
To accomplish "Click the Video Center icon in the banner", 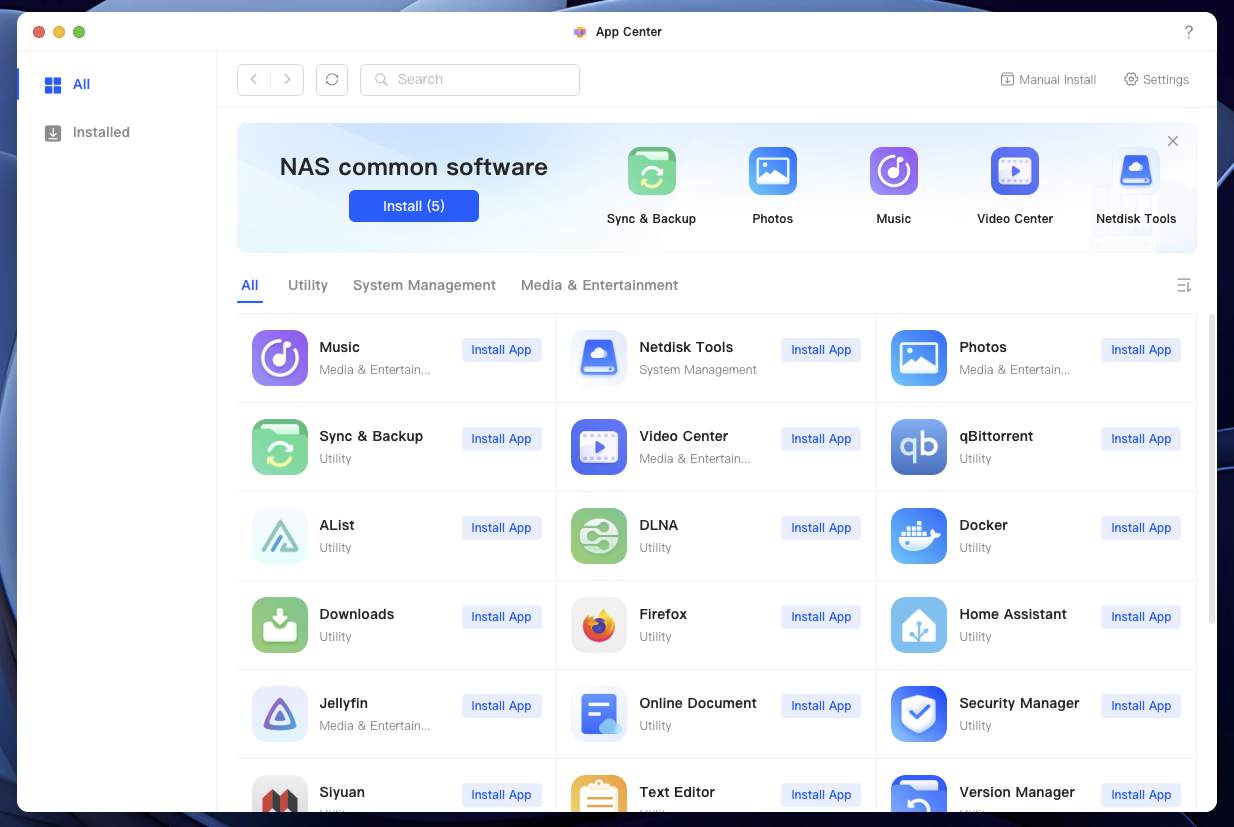I will [1015, 171].
